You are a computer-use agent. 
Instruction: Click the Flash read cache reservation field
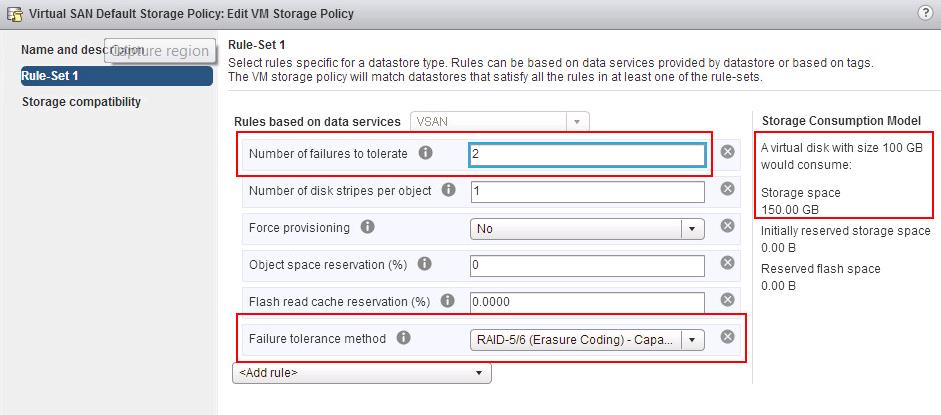pyautogui.click(x=586, y=301)
